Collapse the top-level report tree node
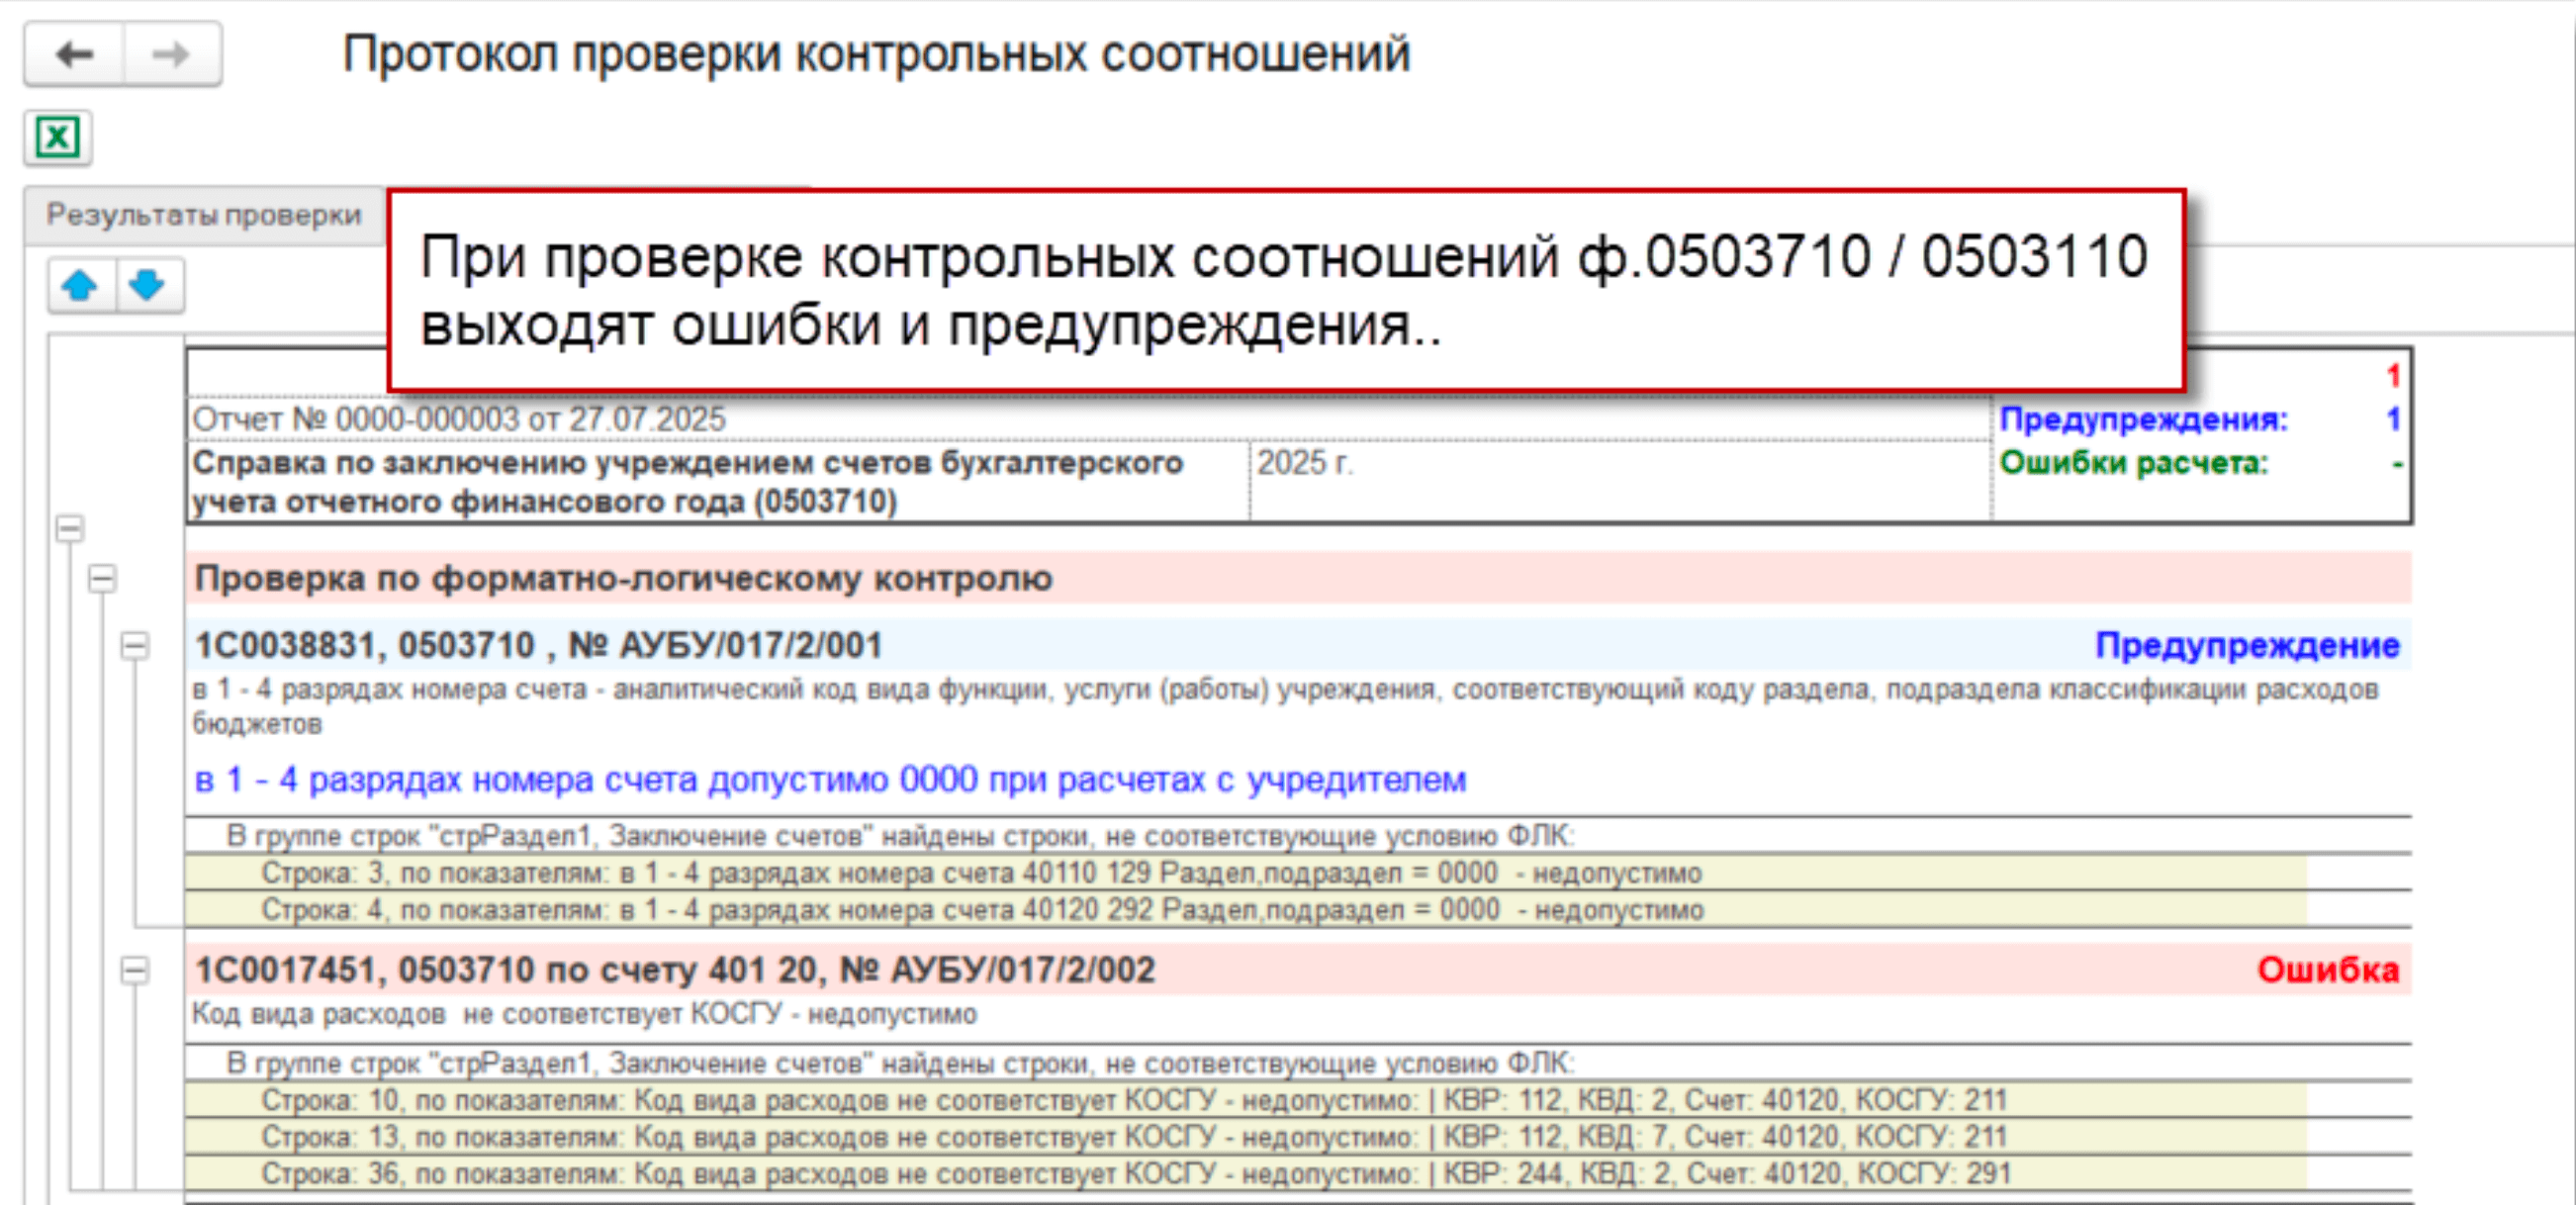Screen dimensions: 2576x1205 point(70,528)
